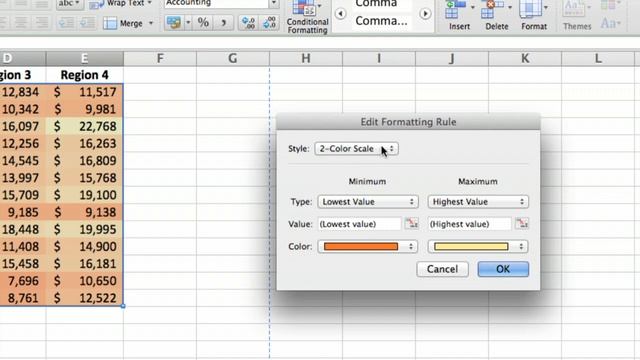Viewport: 640px width, 360px height.
Task: Click cell with value 9,138
Action: (84, 212)
